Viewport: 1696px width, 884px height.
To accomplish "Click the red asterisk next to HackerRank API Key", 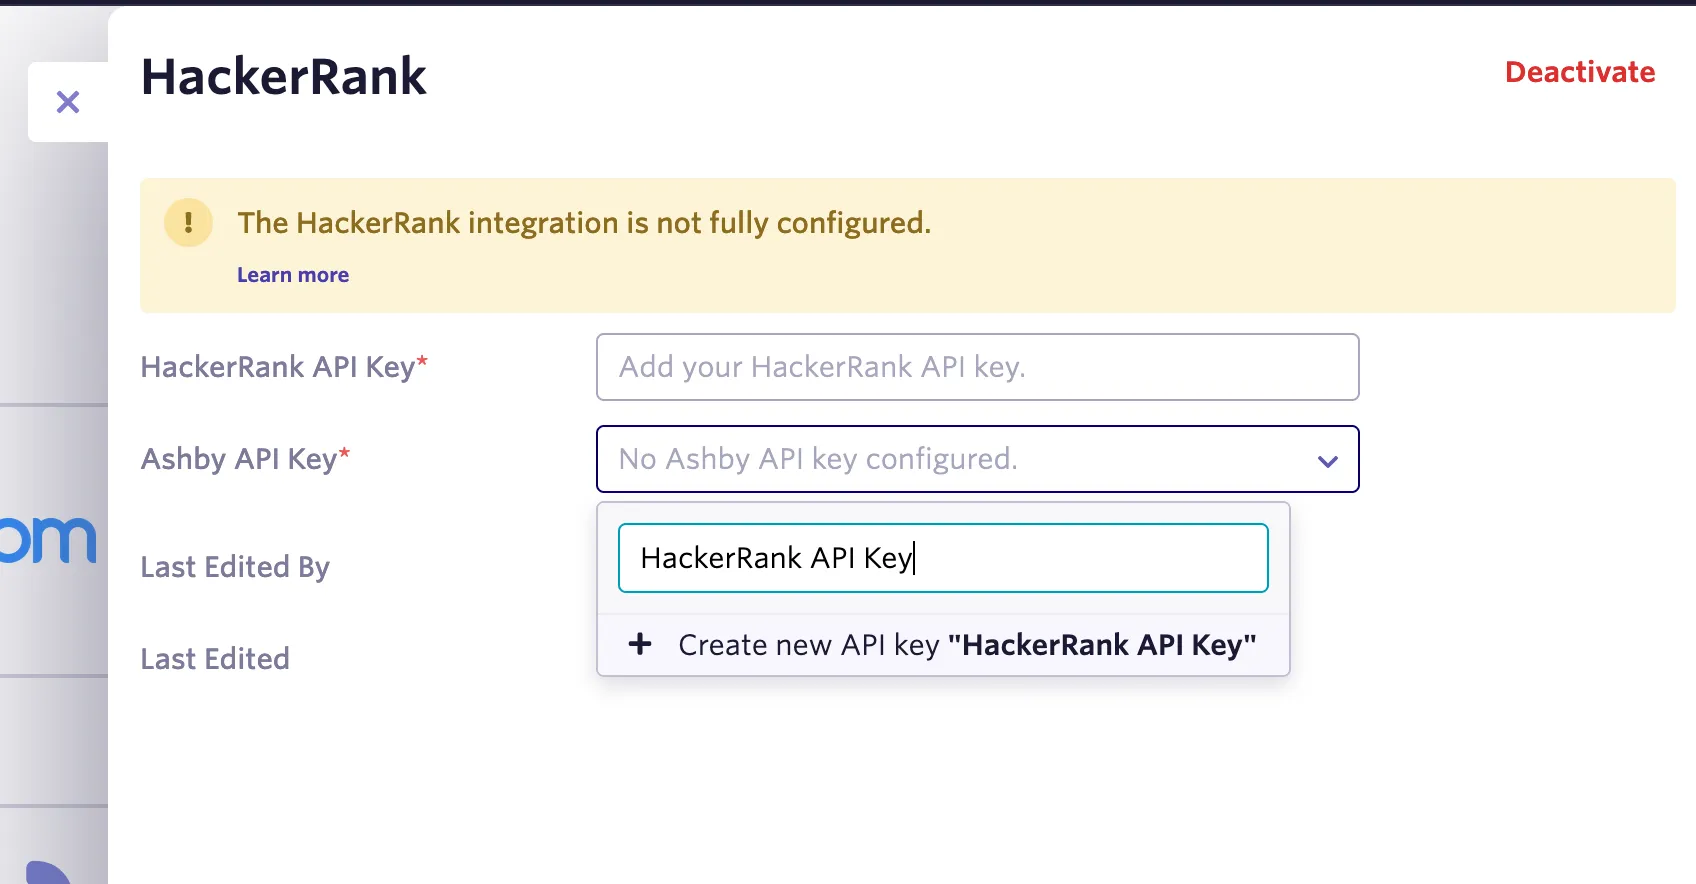I will pos(422,361).
